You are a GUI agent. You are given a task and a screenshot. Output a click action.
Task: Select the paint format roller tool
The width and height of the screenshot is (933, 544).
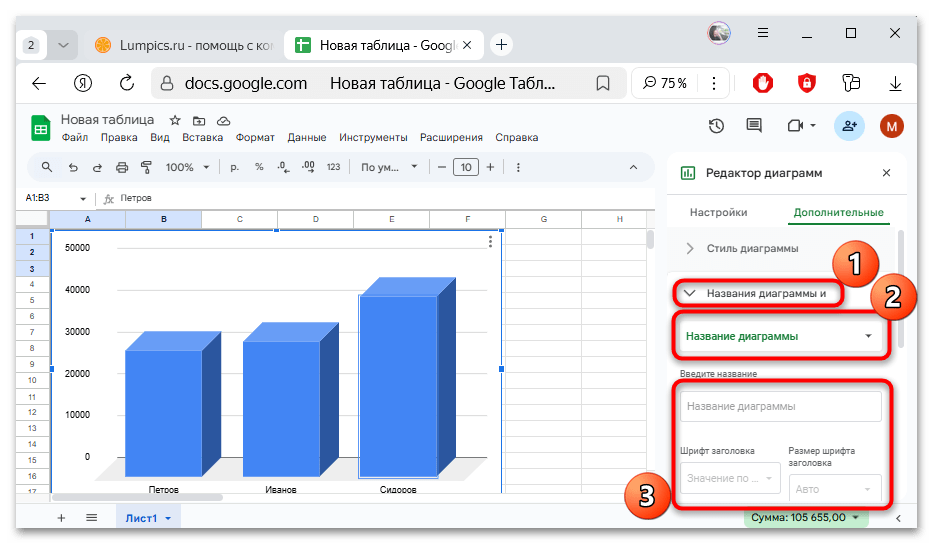point(146,168)
